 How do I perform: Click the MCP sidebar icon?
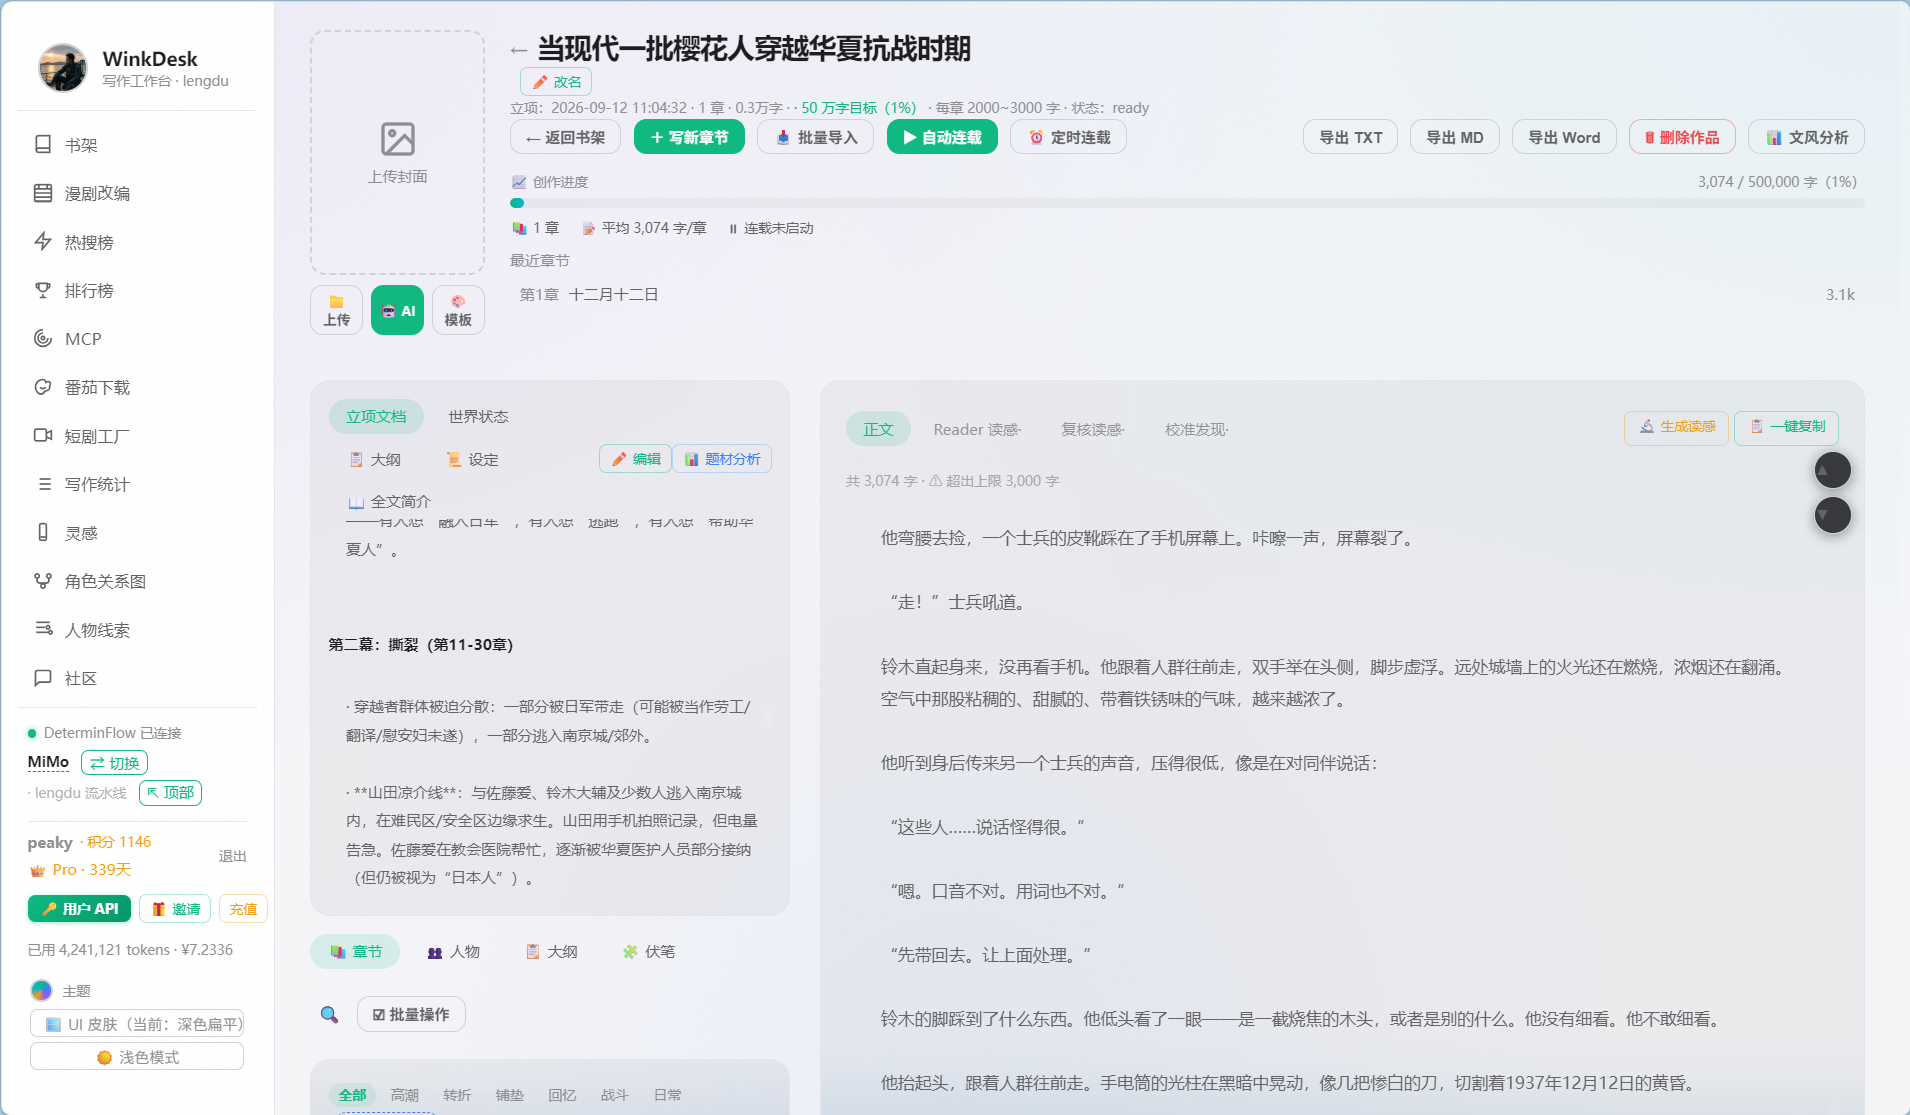tap(43, 339)
